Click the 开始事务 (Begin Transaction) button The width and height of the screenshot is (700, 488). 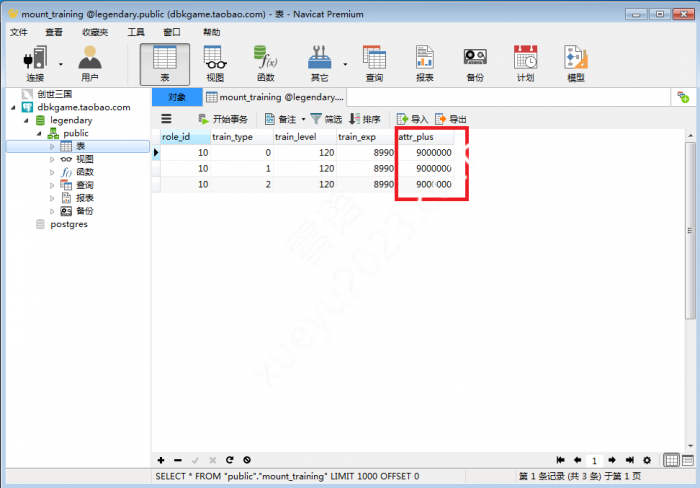[x=222, y=119]
